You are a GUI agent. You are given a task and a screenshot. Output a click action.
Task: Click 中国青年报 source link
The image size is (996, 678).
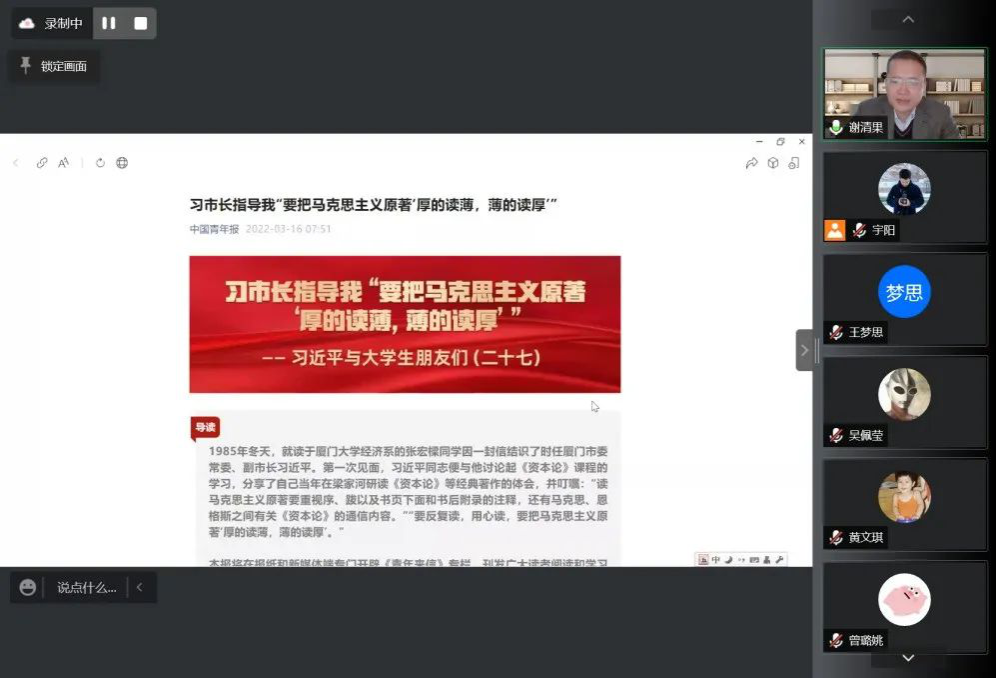(214, 229)
